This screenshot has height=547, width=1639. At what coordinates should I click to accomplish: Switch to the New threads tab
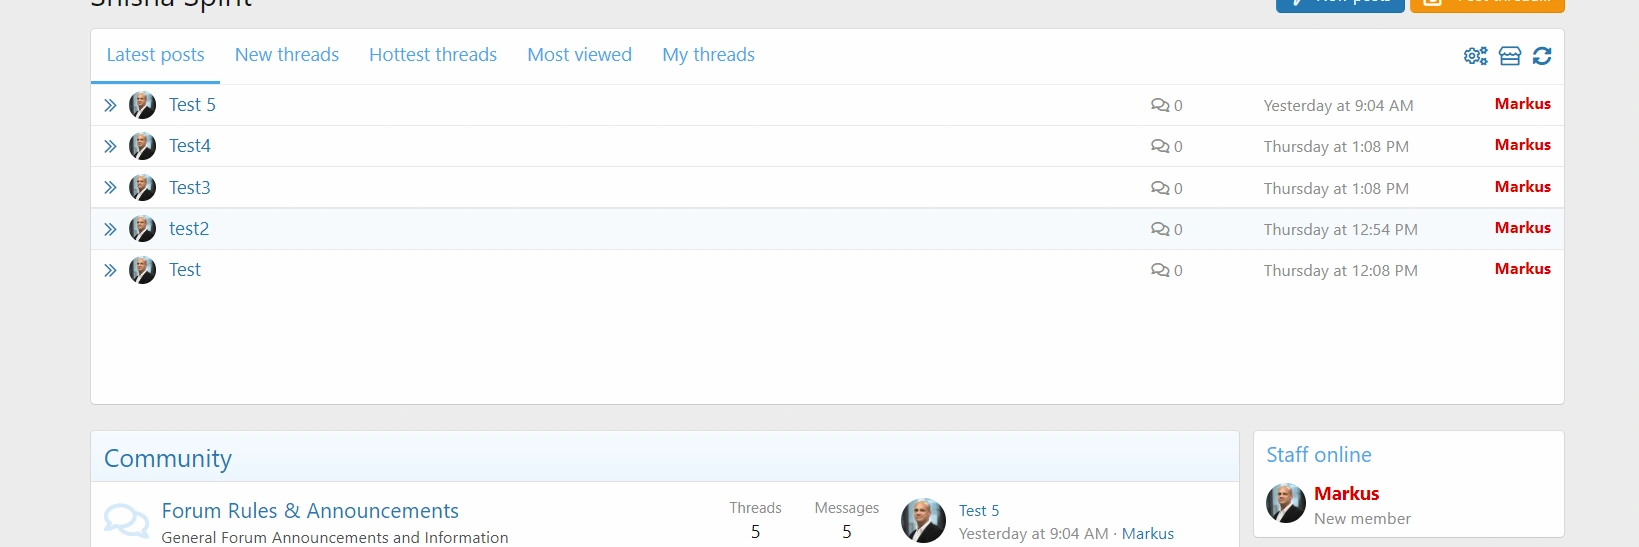point(286,55)
